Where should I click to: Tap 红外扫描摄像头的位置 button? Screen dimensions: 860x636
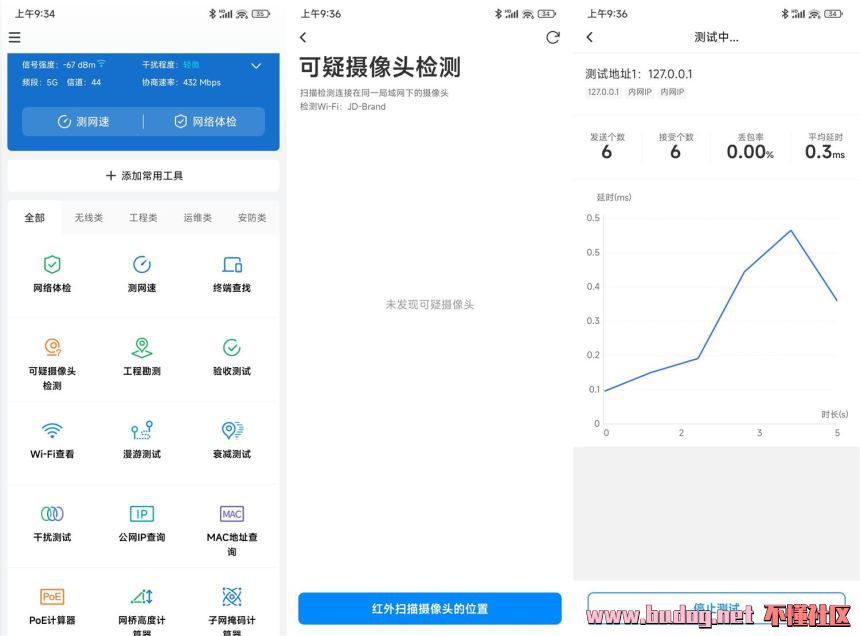(430, 608)
